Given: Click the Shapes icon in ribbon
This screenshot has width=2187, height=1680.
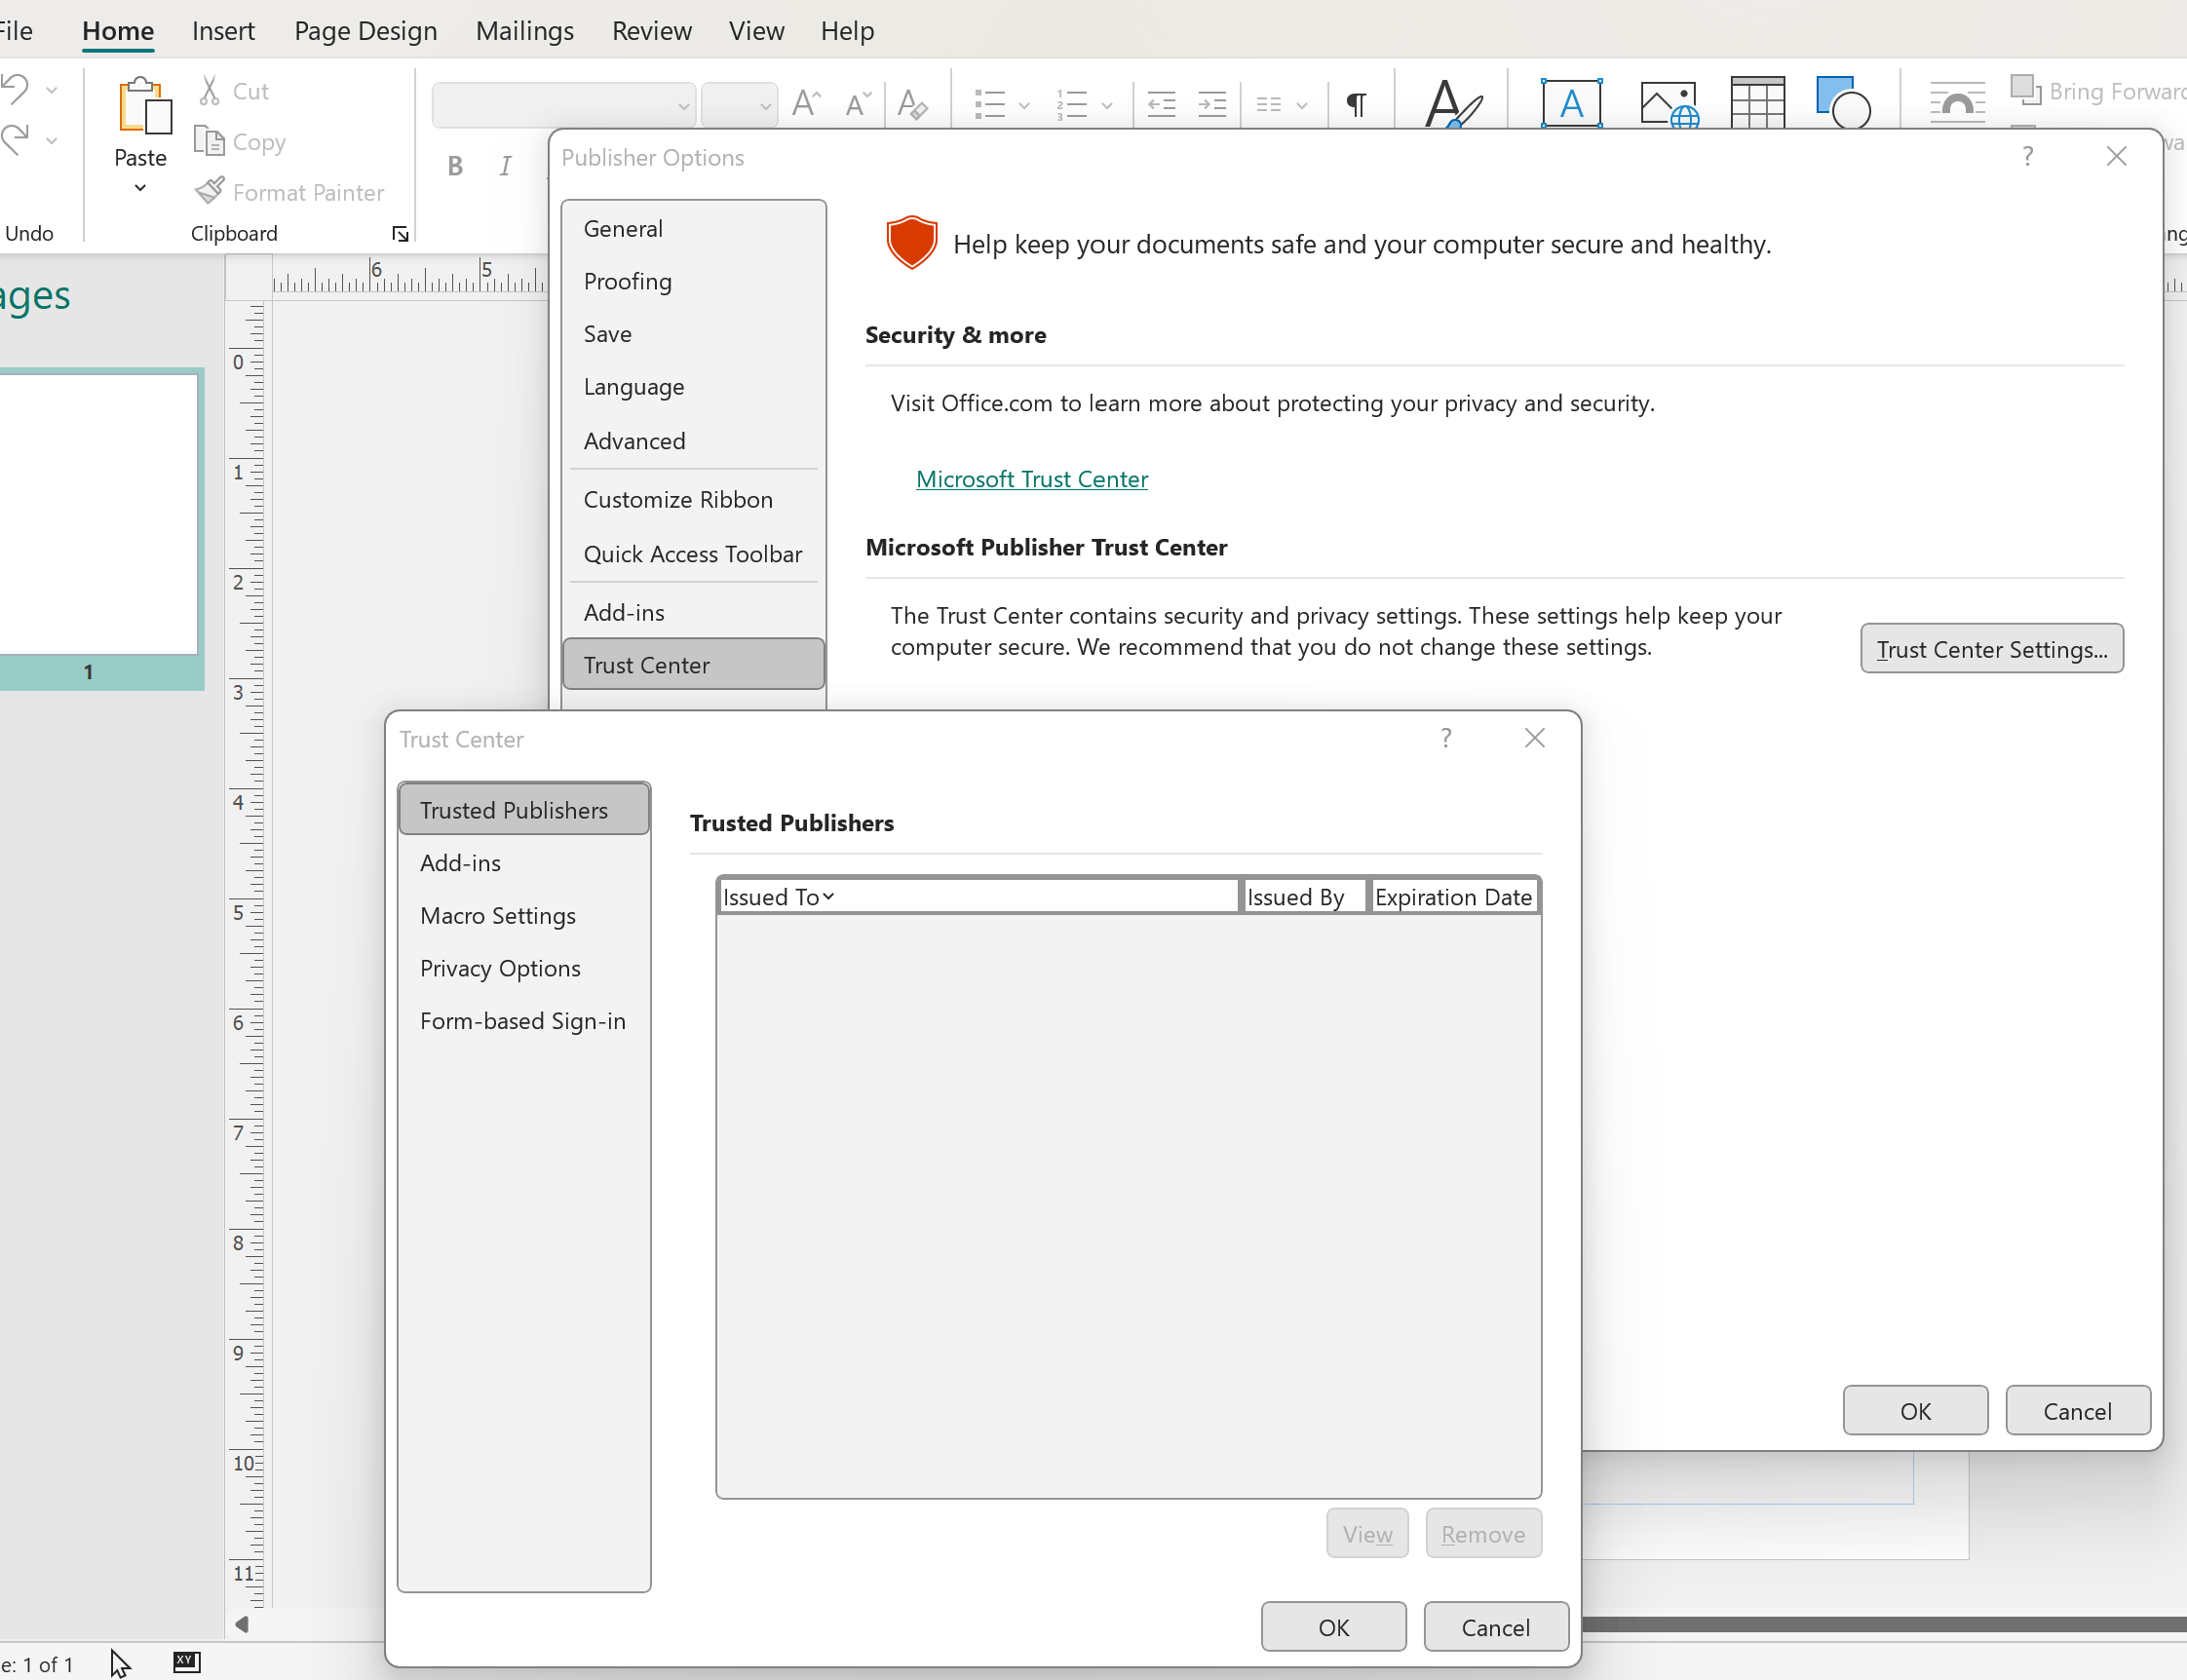Looking at the screenshot, I should 1842,103.
